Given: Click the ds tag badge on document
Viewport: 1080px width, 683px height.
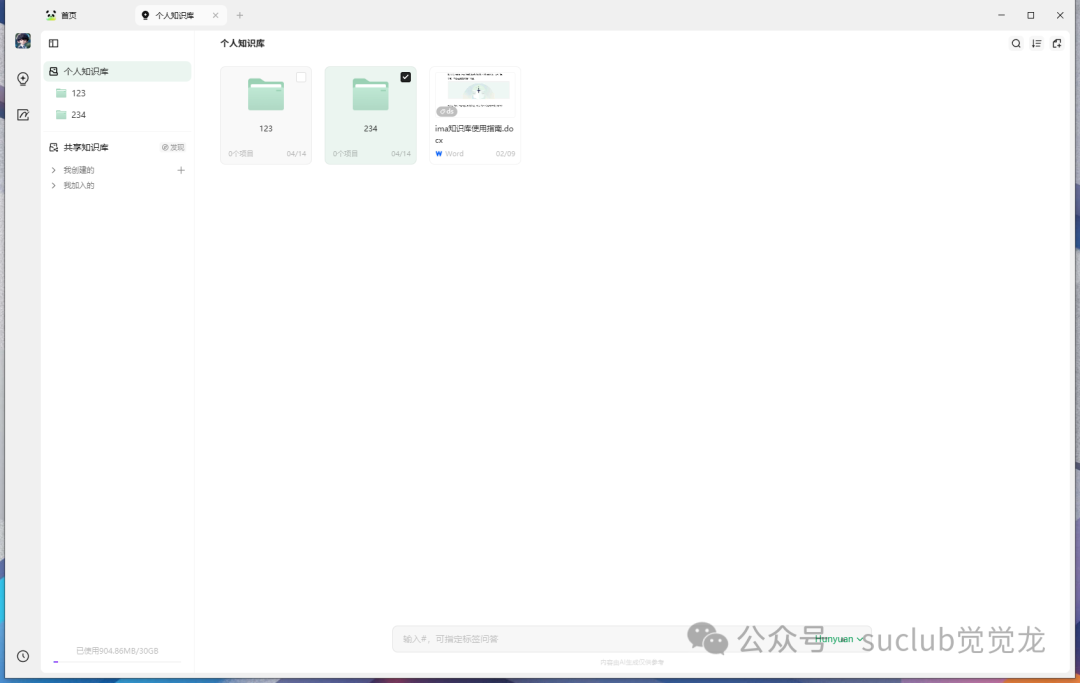Looking at the screenshot, I should point(446,111).
